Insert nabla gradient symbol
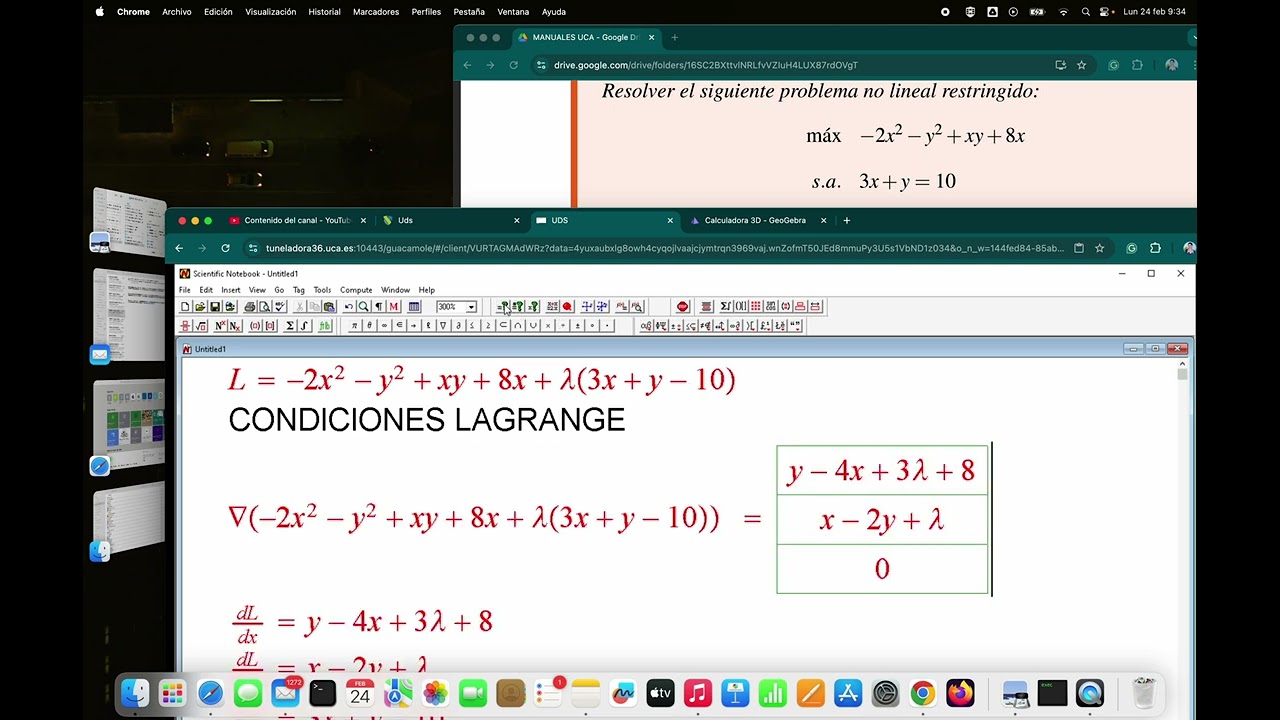1280x720 pixels. pos(443,326)
